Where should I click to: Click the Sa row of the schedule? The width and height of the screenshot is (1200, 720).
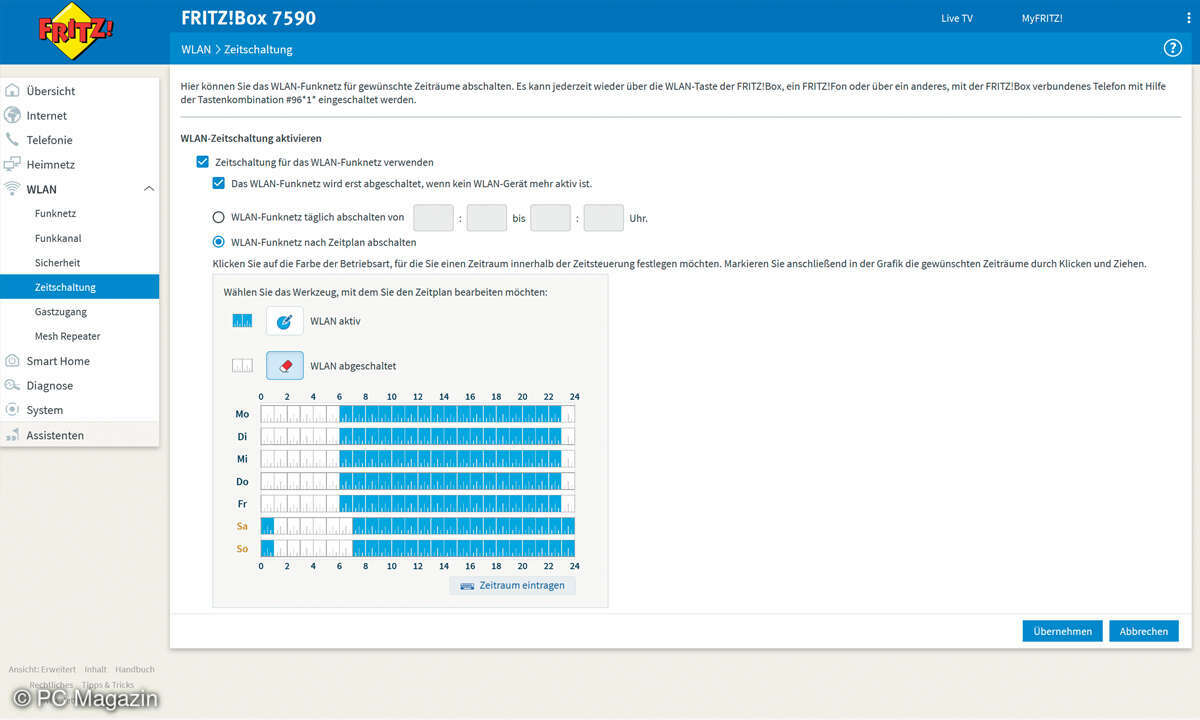[x=418, y=526]
